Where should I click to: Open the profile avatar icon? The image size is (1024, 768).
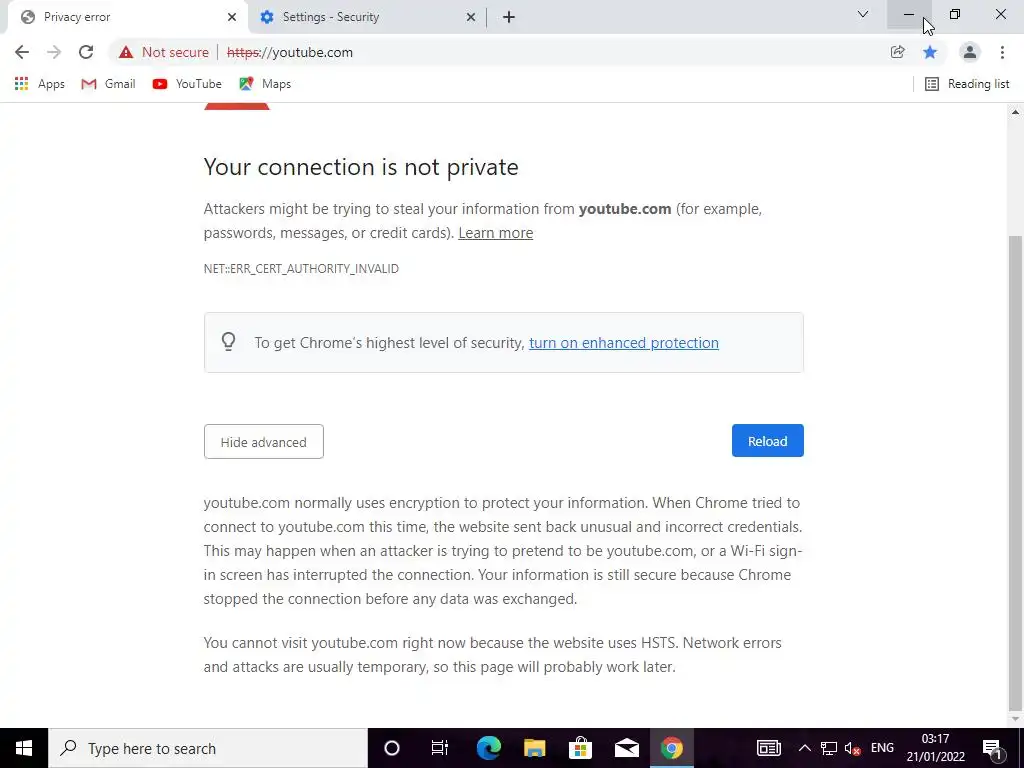970,52
